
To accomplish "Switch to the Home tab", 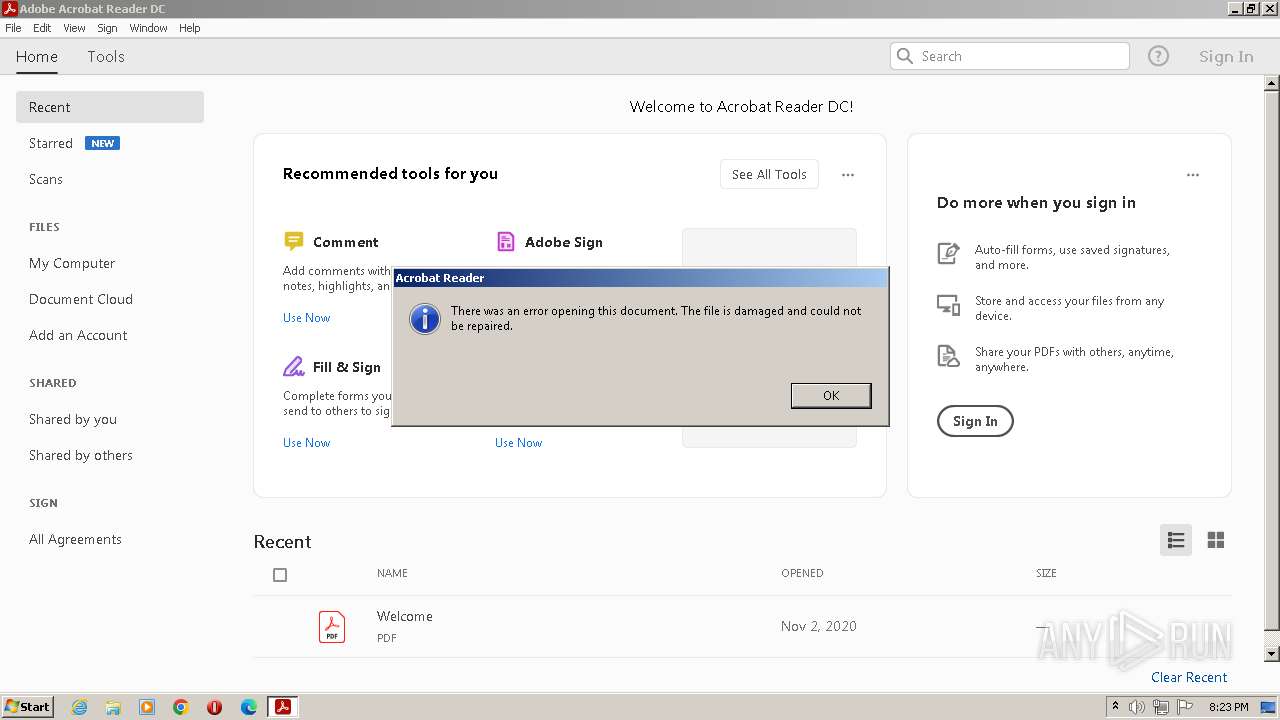I will point(37,57).
